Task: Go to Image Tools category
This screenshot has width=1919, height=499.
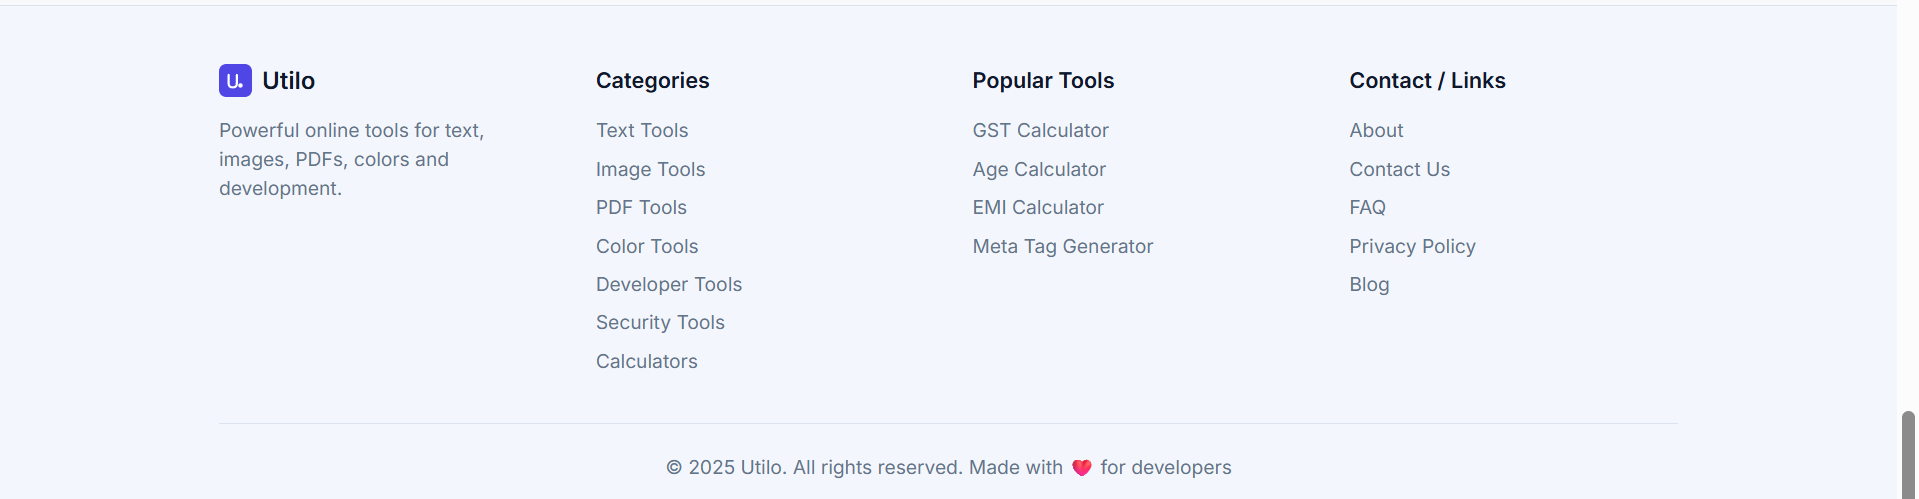Action: point(650,170)
